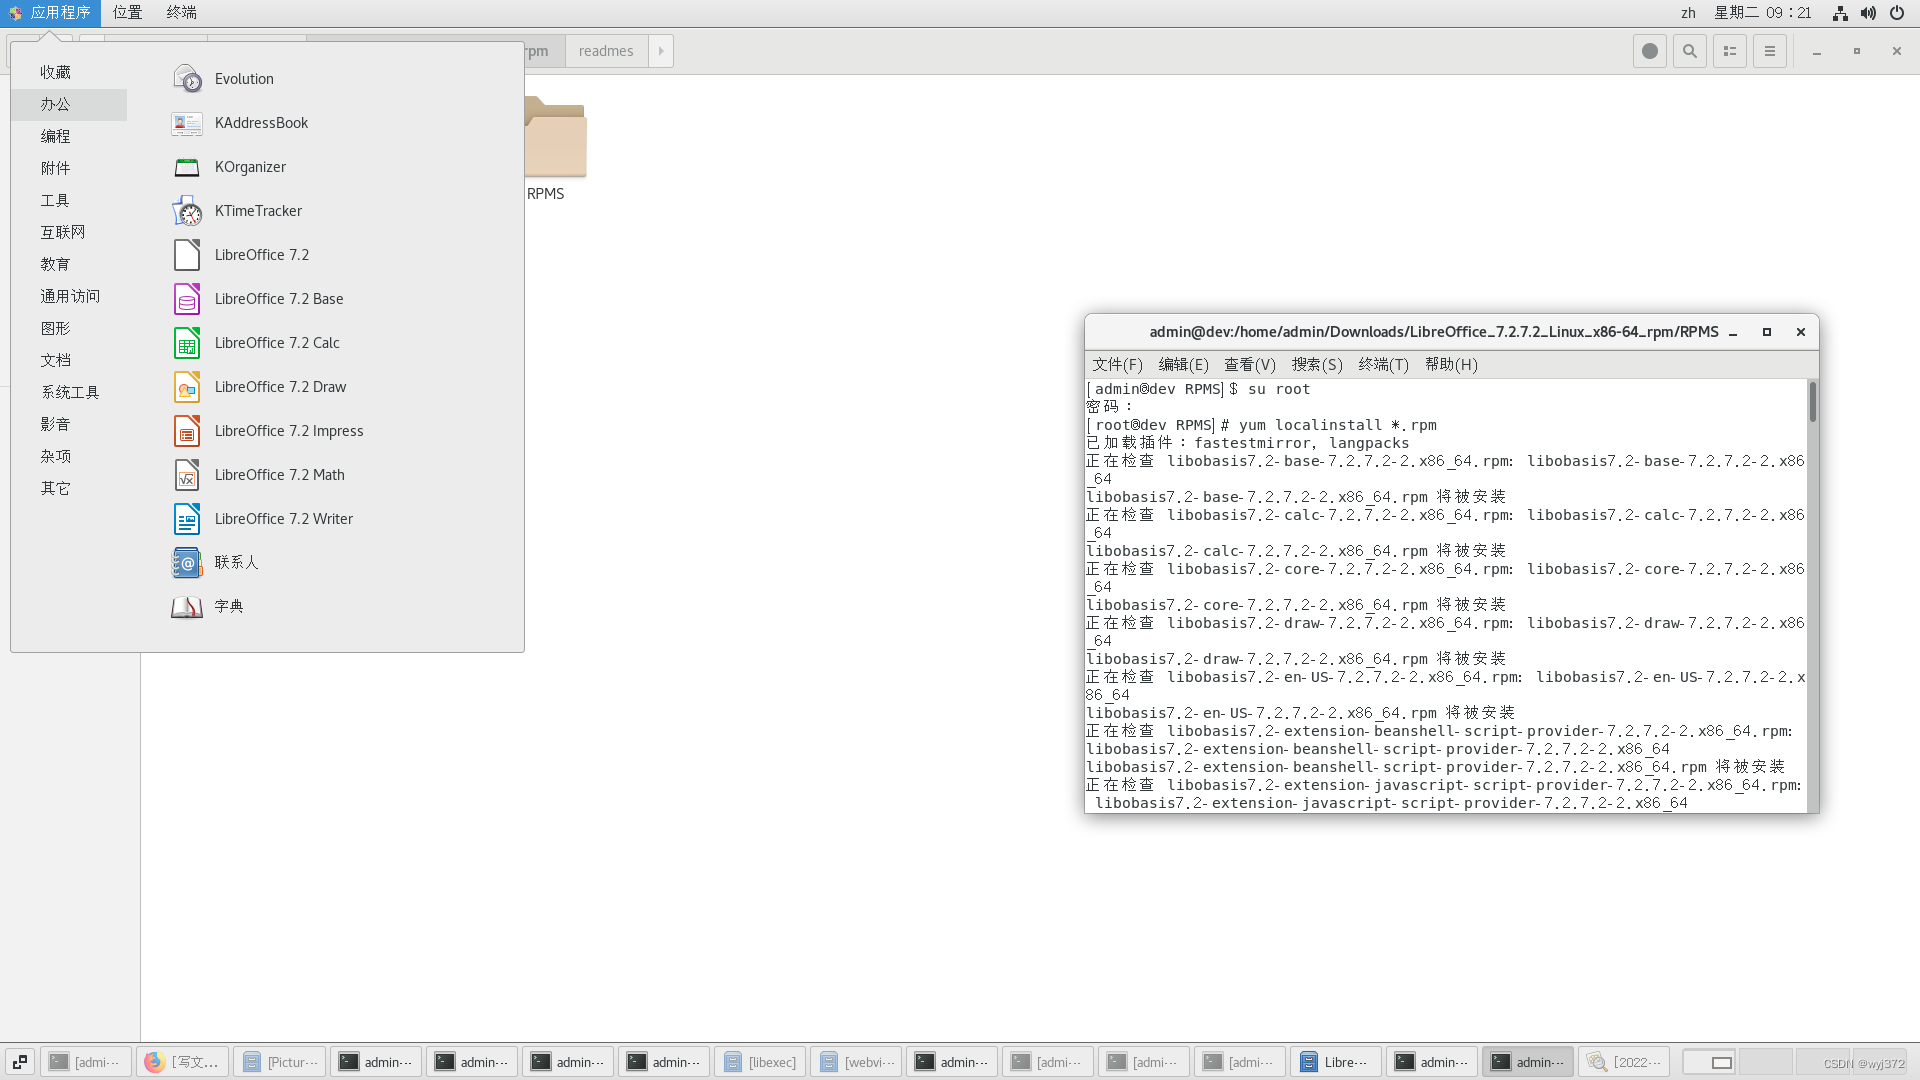Start LibreOffice 7.2 Impress

pos(288,430)
